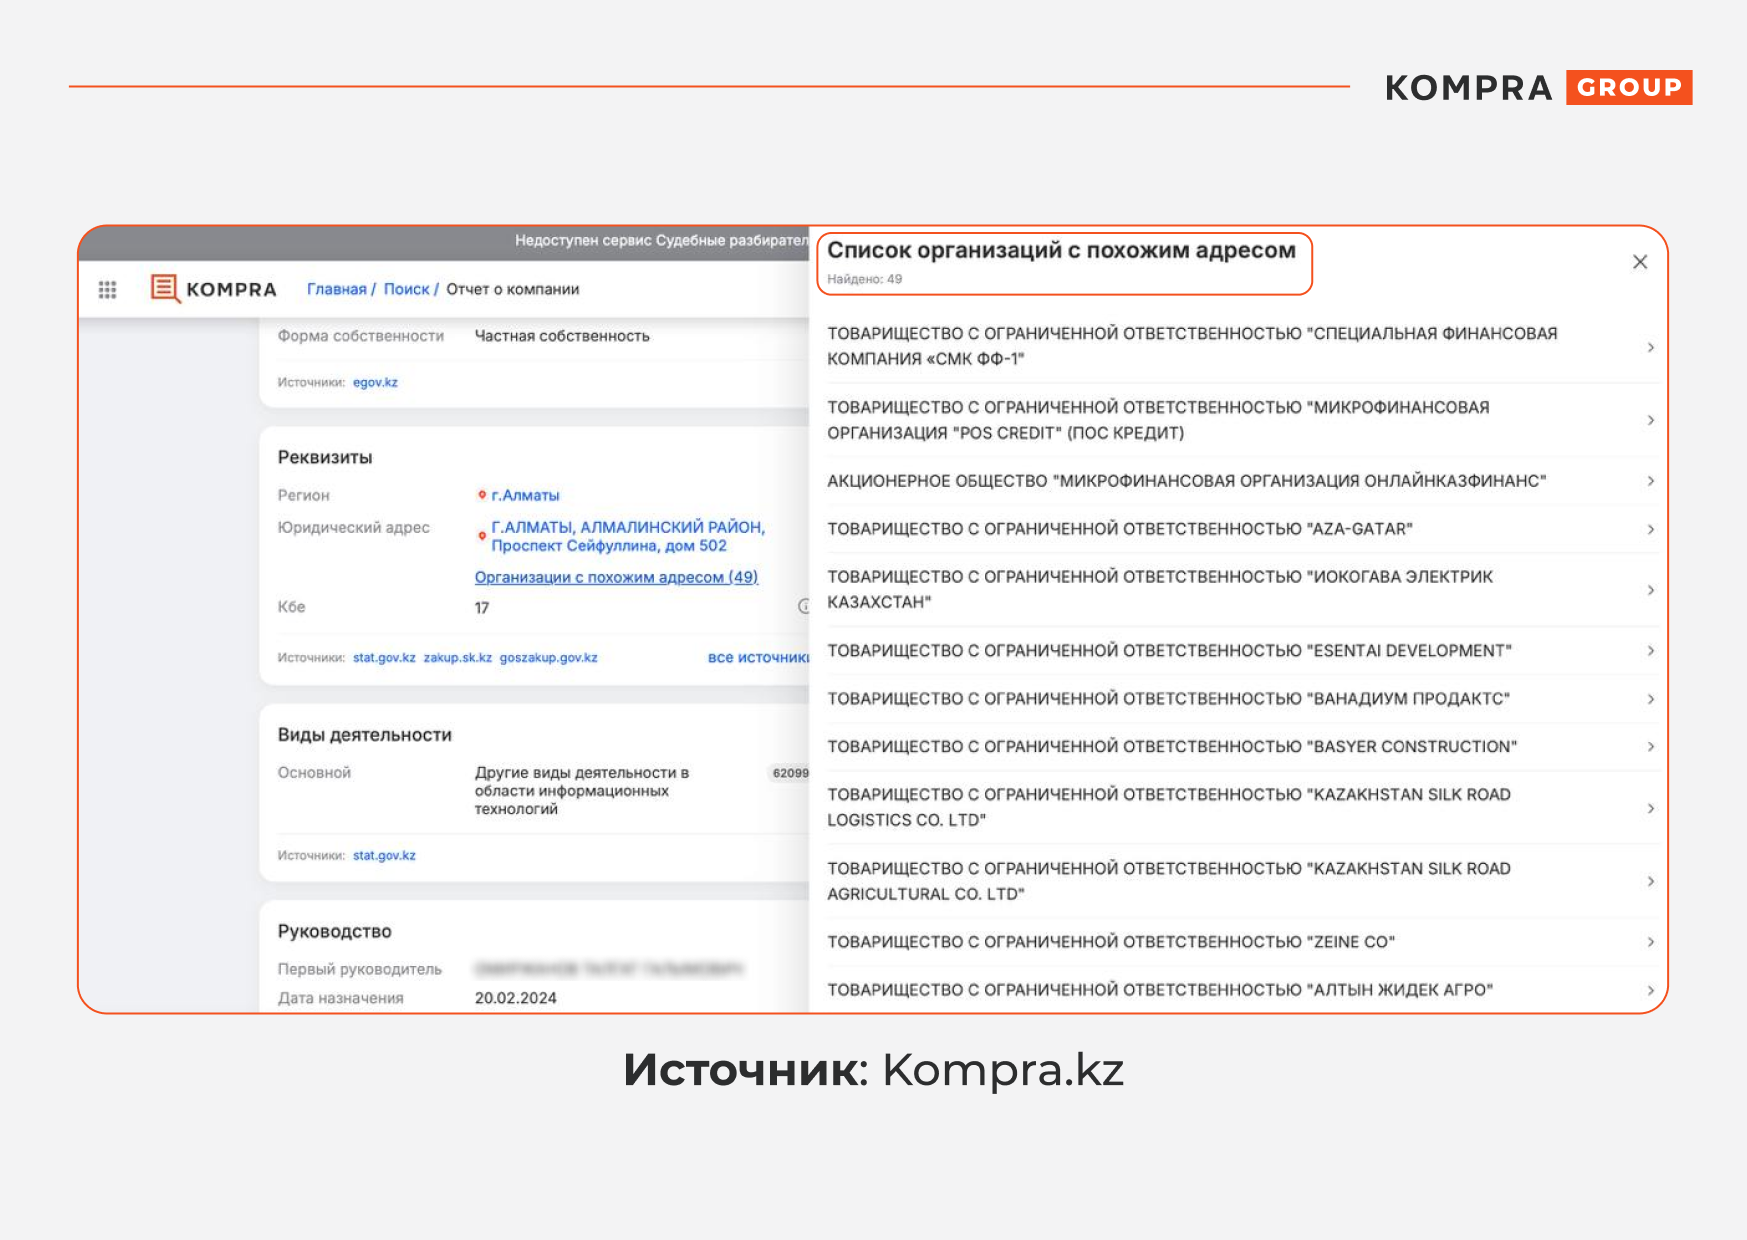The image size is (1747, 1240).
Task: Go to Поиск breadcrumb link
Action: point(406,289)
